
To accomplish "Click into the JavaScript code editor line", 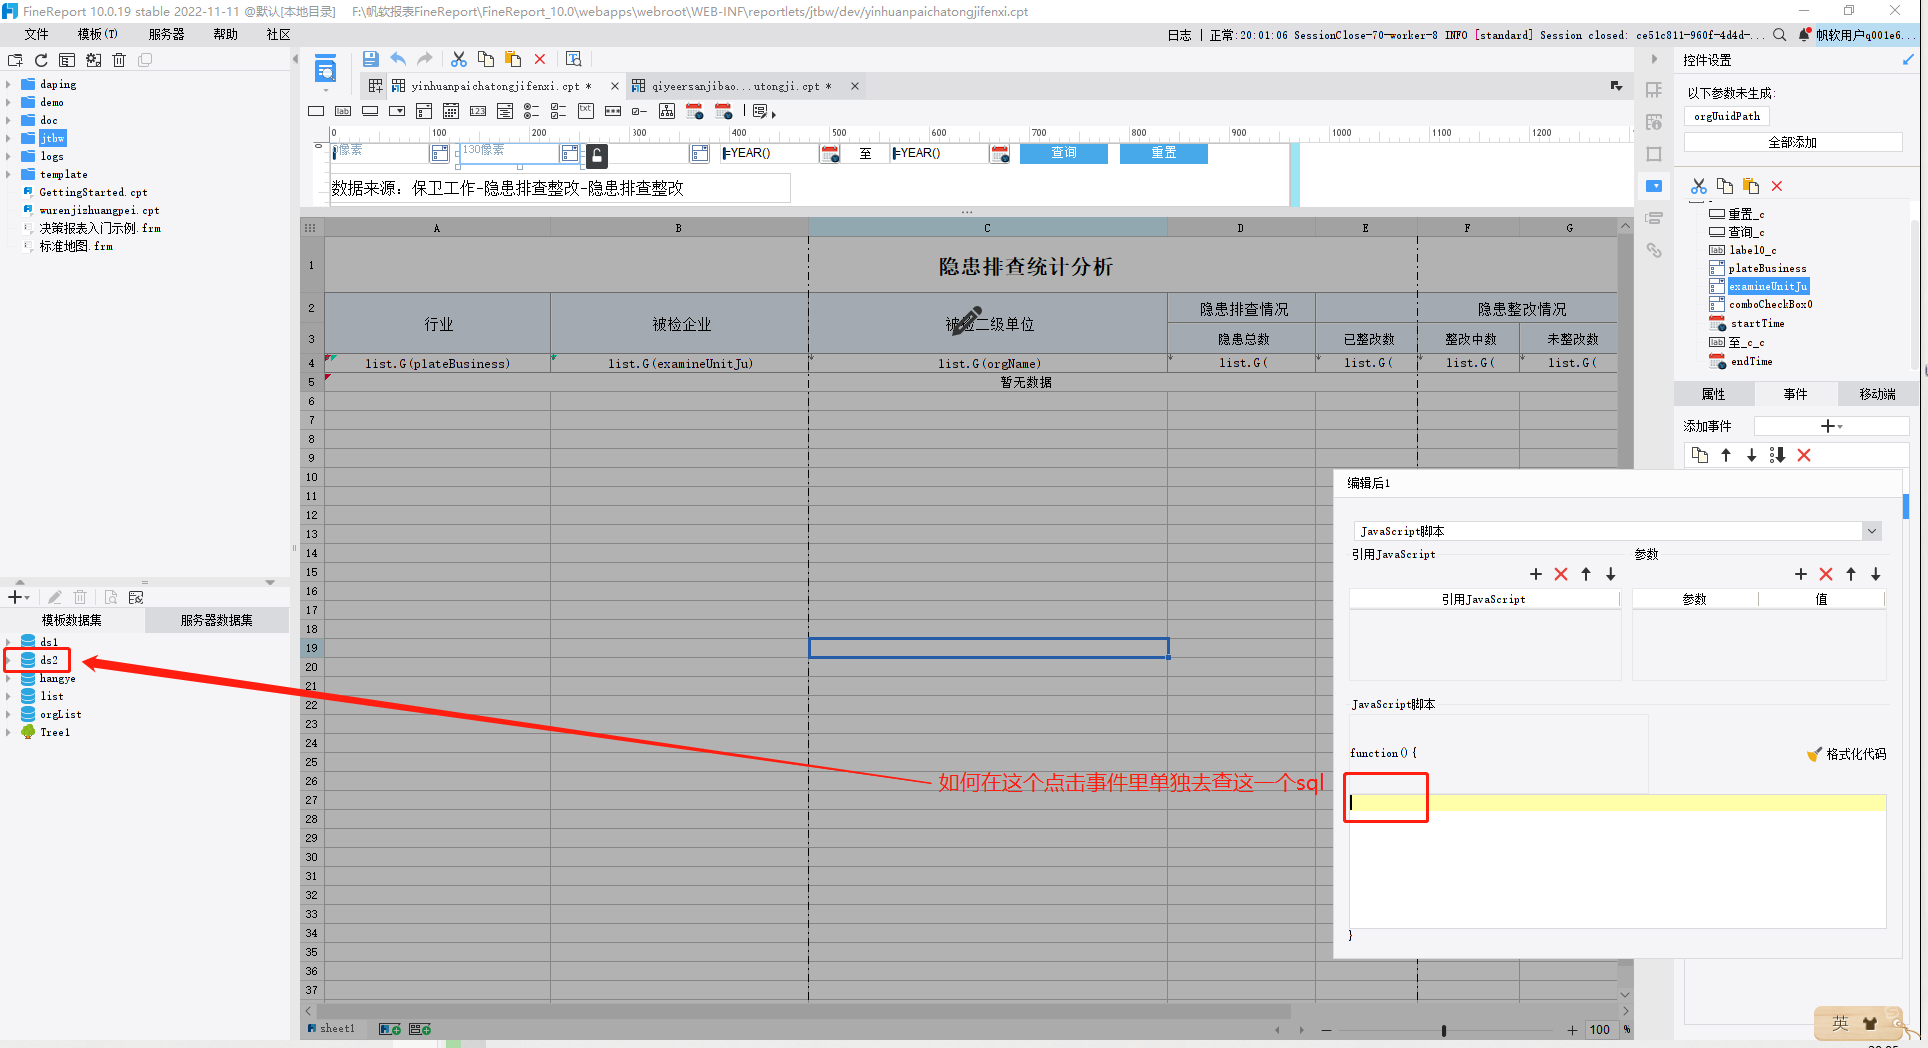I will click(1618, 803).
